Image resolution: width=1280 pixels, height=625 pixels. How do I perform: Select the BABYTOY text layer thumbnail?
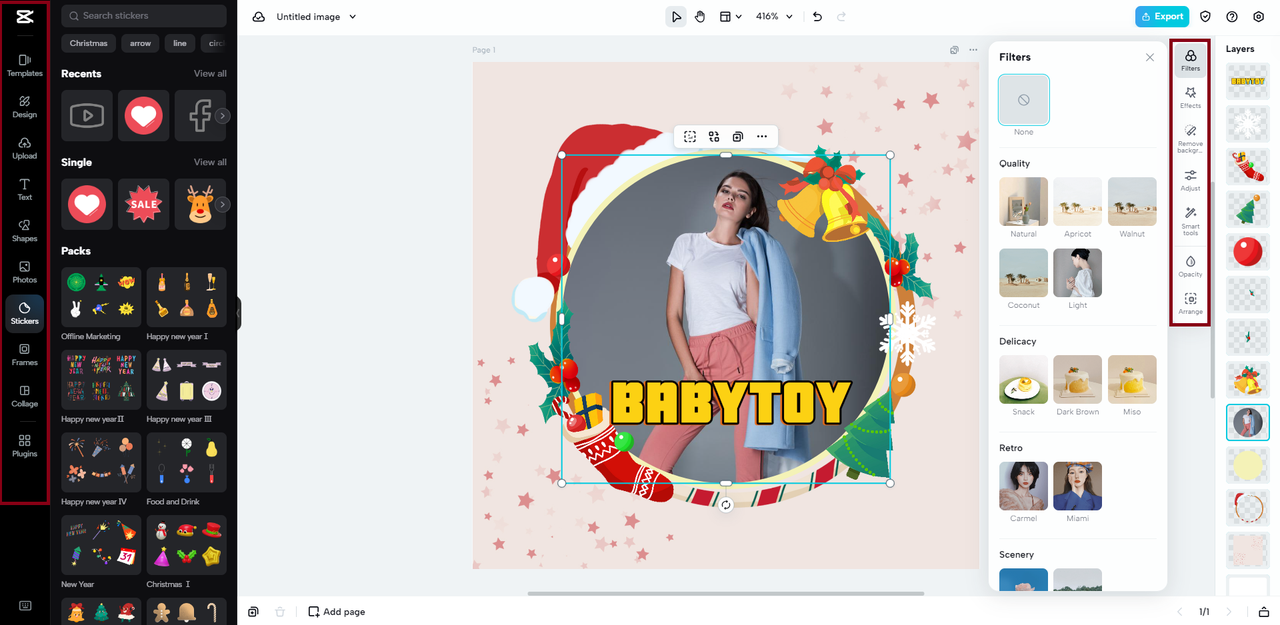pyautogui.click(x=1248, y=81)
